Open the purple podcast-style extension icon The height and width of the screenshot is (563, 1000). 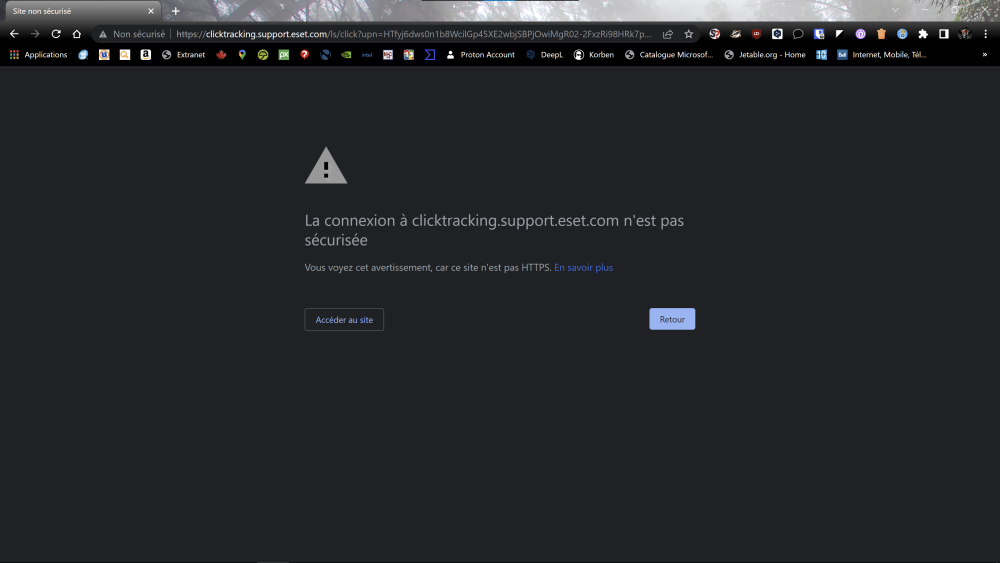click(x=860, y=34)
